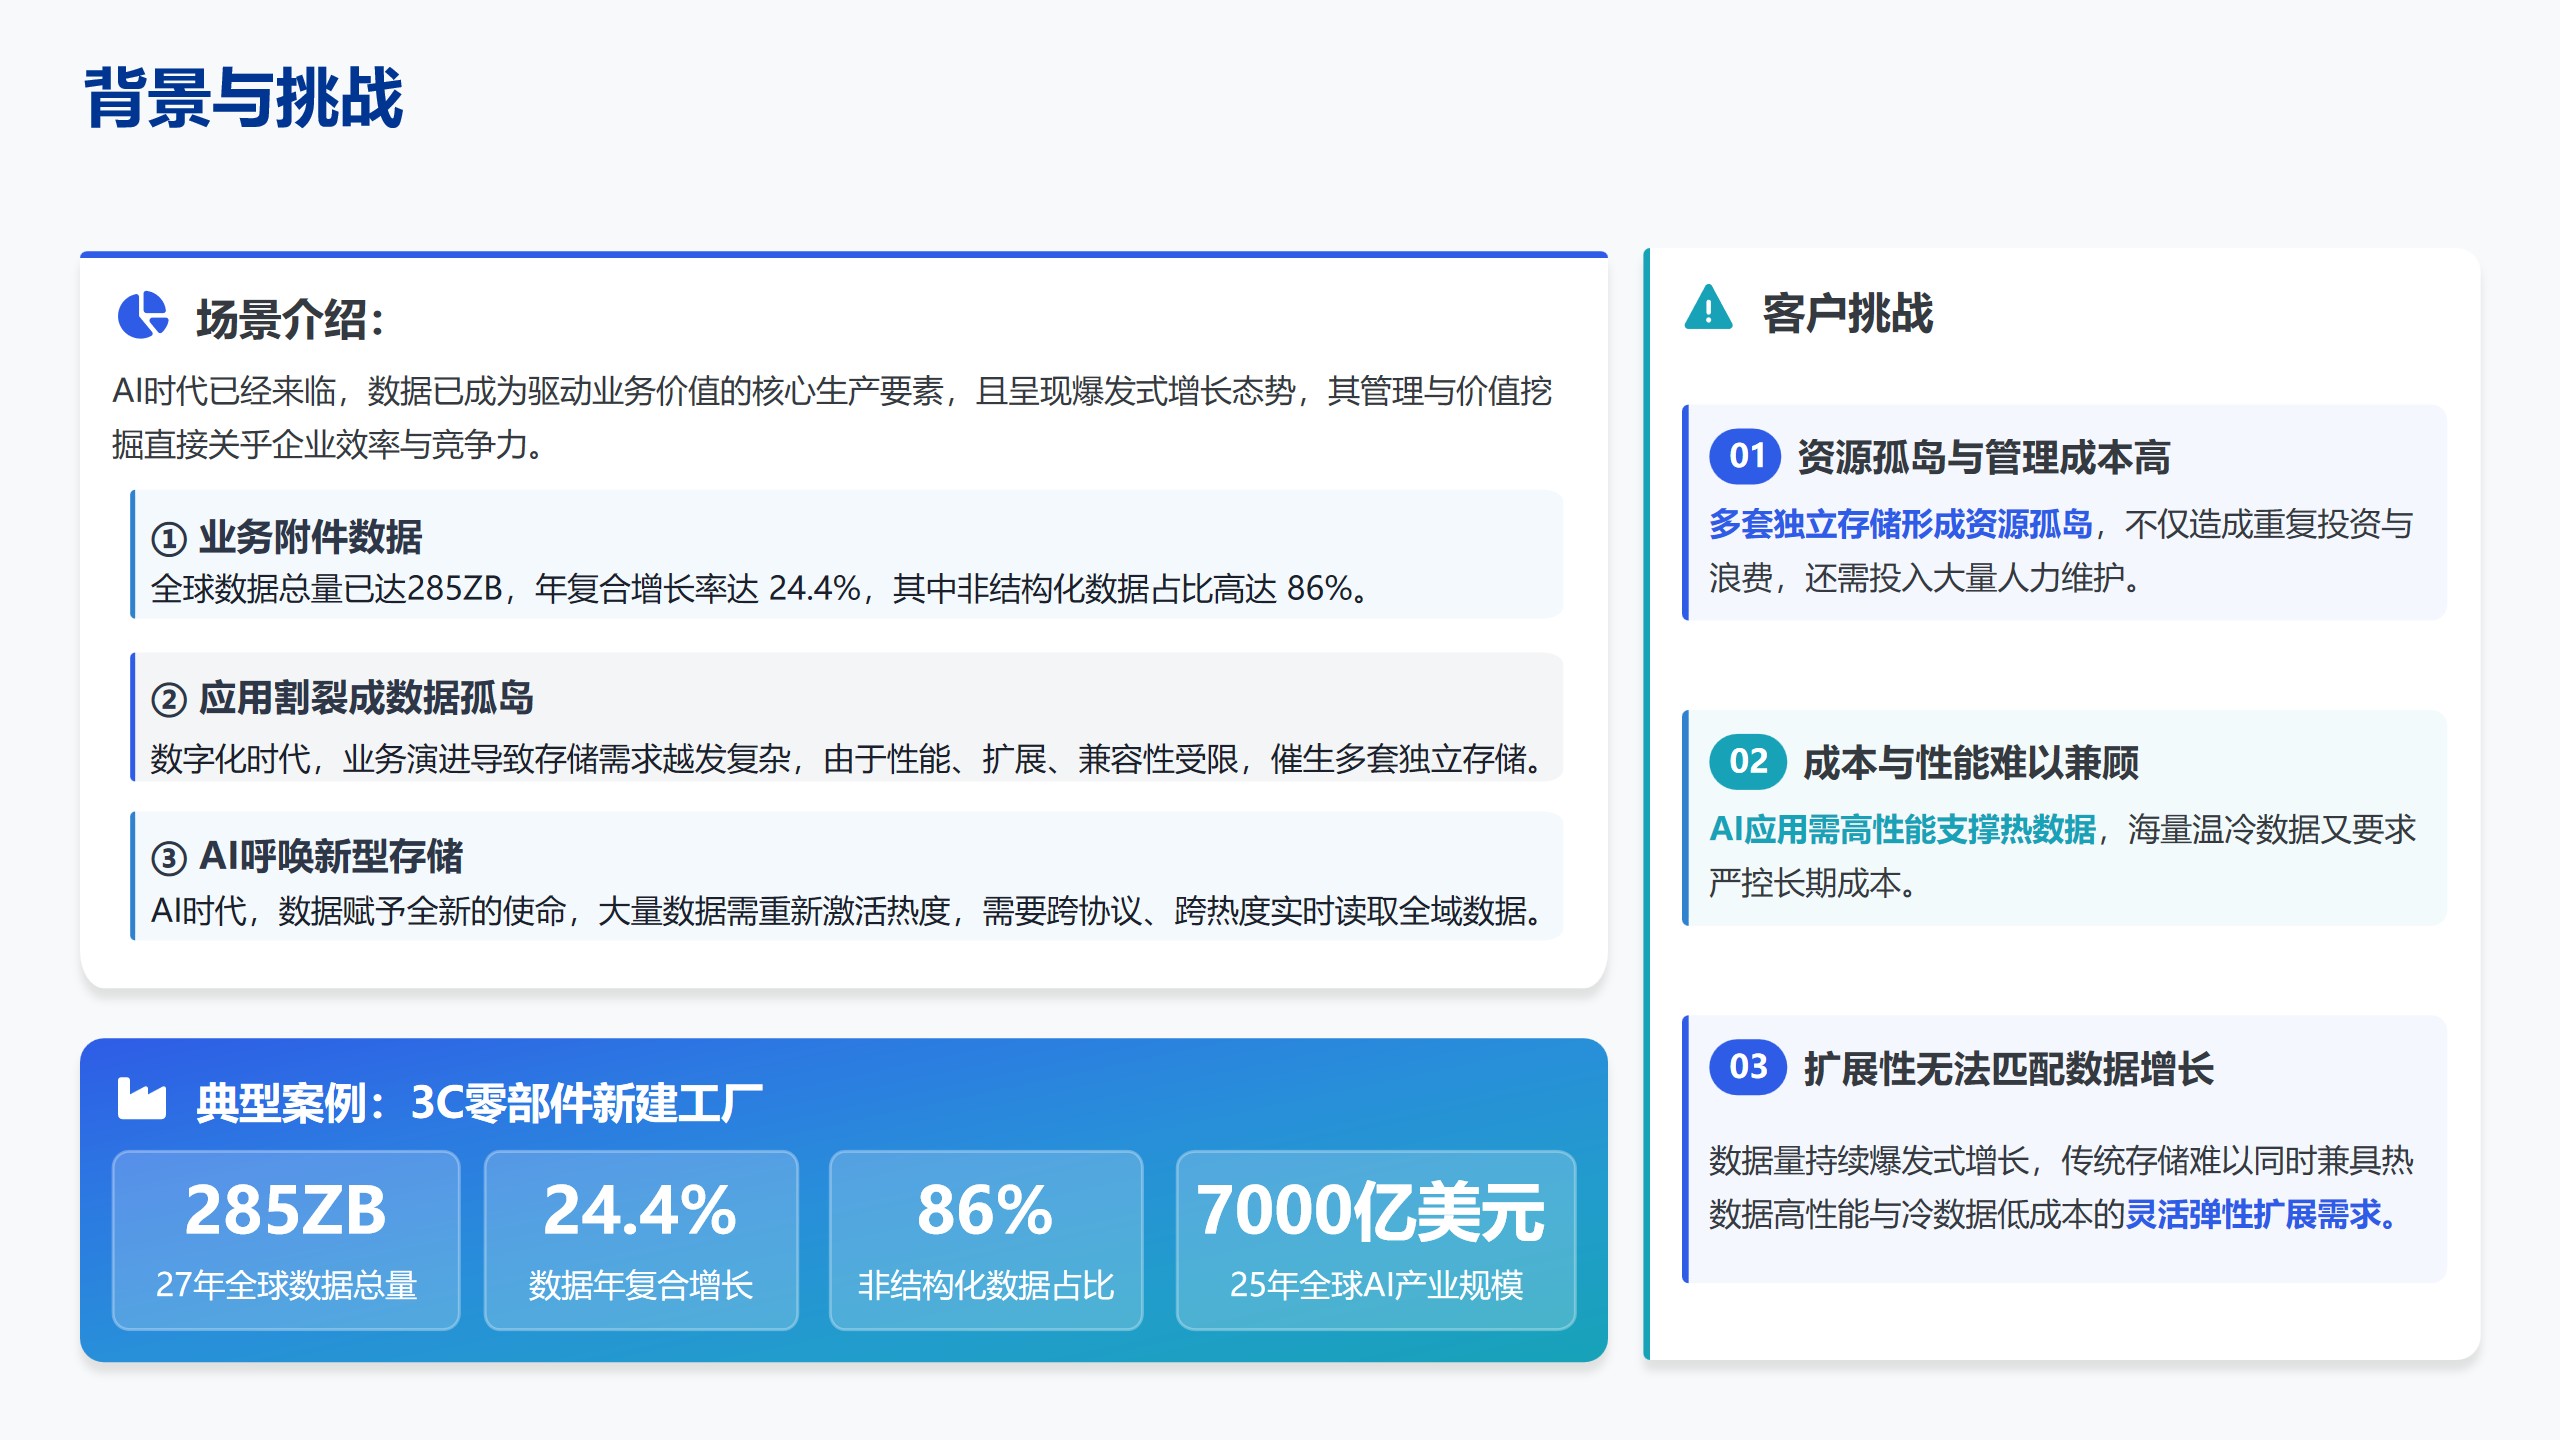
Task: Click the intro paragraph starting AI时代已经来临
Action: point(832,418)
